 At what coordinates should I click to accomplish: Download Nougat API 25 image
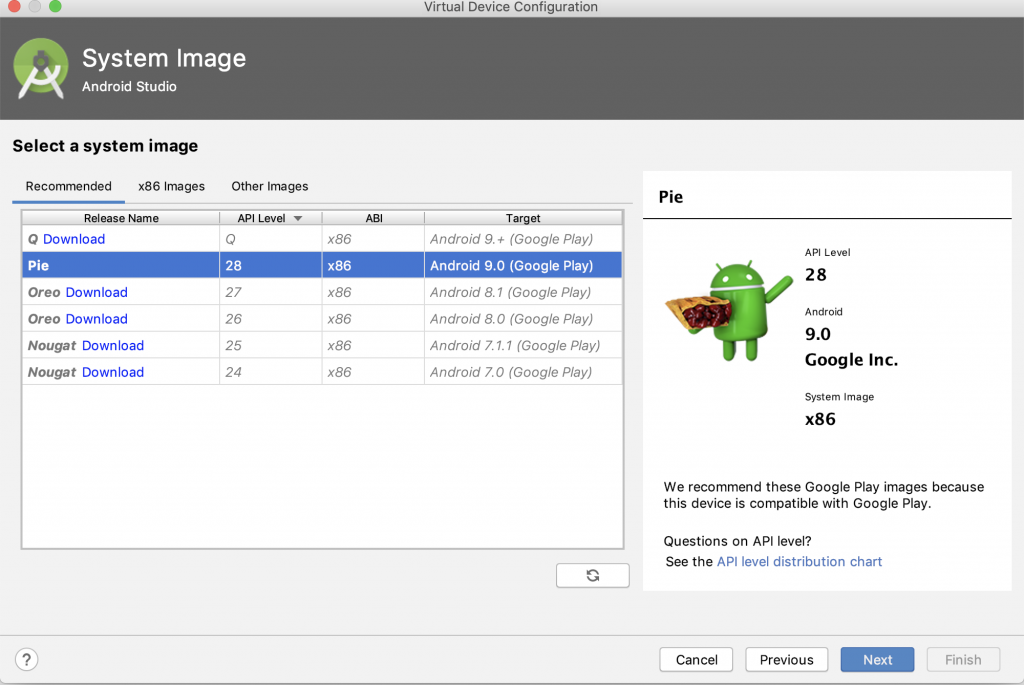(113, 345)
